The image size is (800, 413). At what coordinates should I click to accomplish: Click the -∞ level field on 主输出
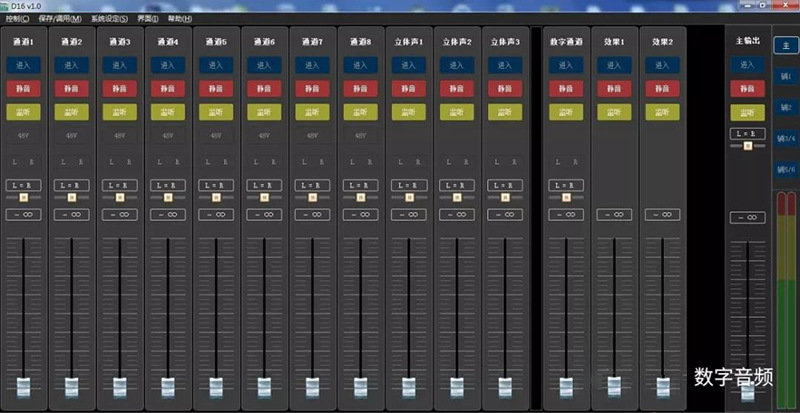tap(747, 217)
